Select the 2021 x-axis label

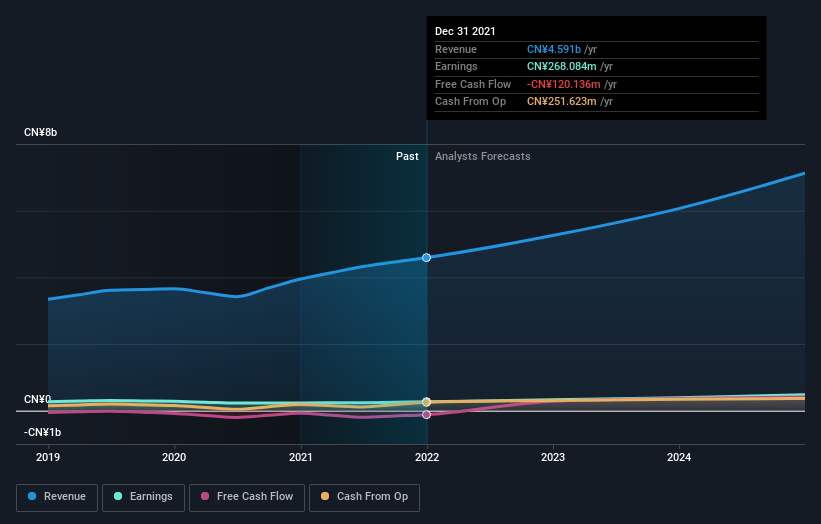coord(301,457)
